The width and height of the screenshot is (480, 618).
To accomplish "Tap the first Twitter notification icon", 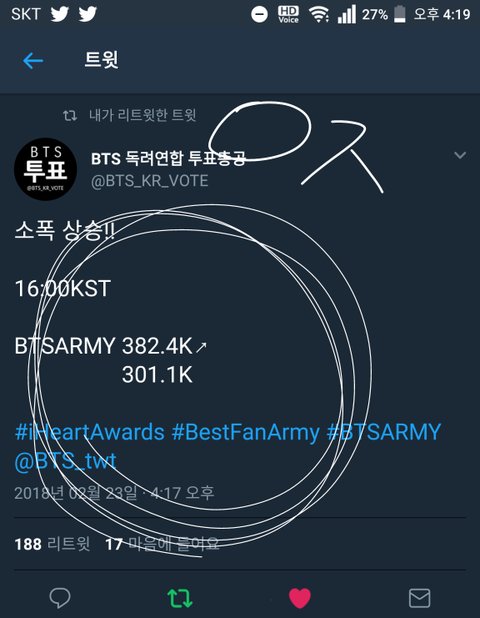I will pos(60,14).
